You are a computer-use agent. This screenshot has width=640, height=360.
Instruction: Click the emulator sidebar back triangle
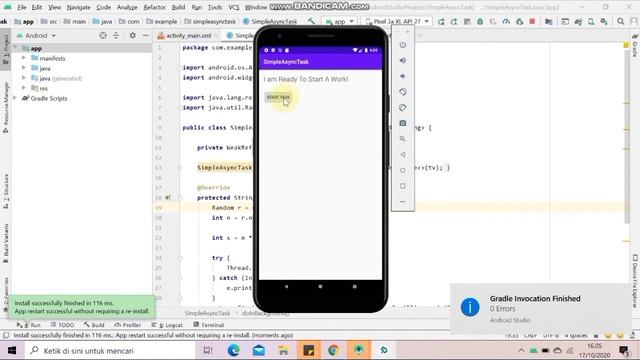tap(402, 155)
